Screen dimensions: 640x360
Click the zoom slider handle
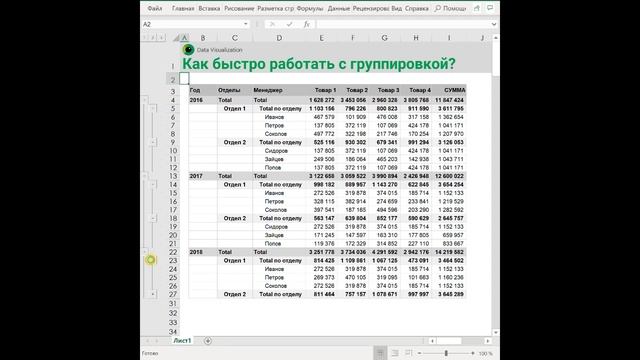(446, 353)
